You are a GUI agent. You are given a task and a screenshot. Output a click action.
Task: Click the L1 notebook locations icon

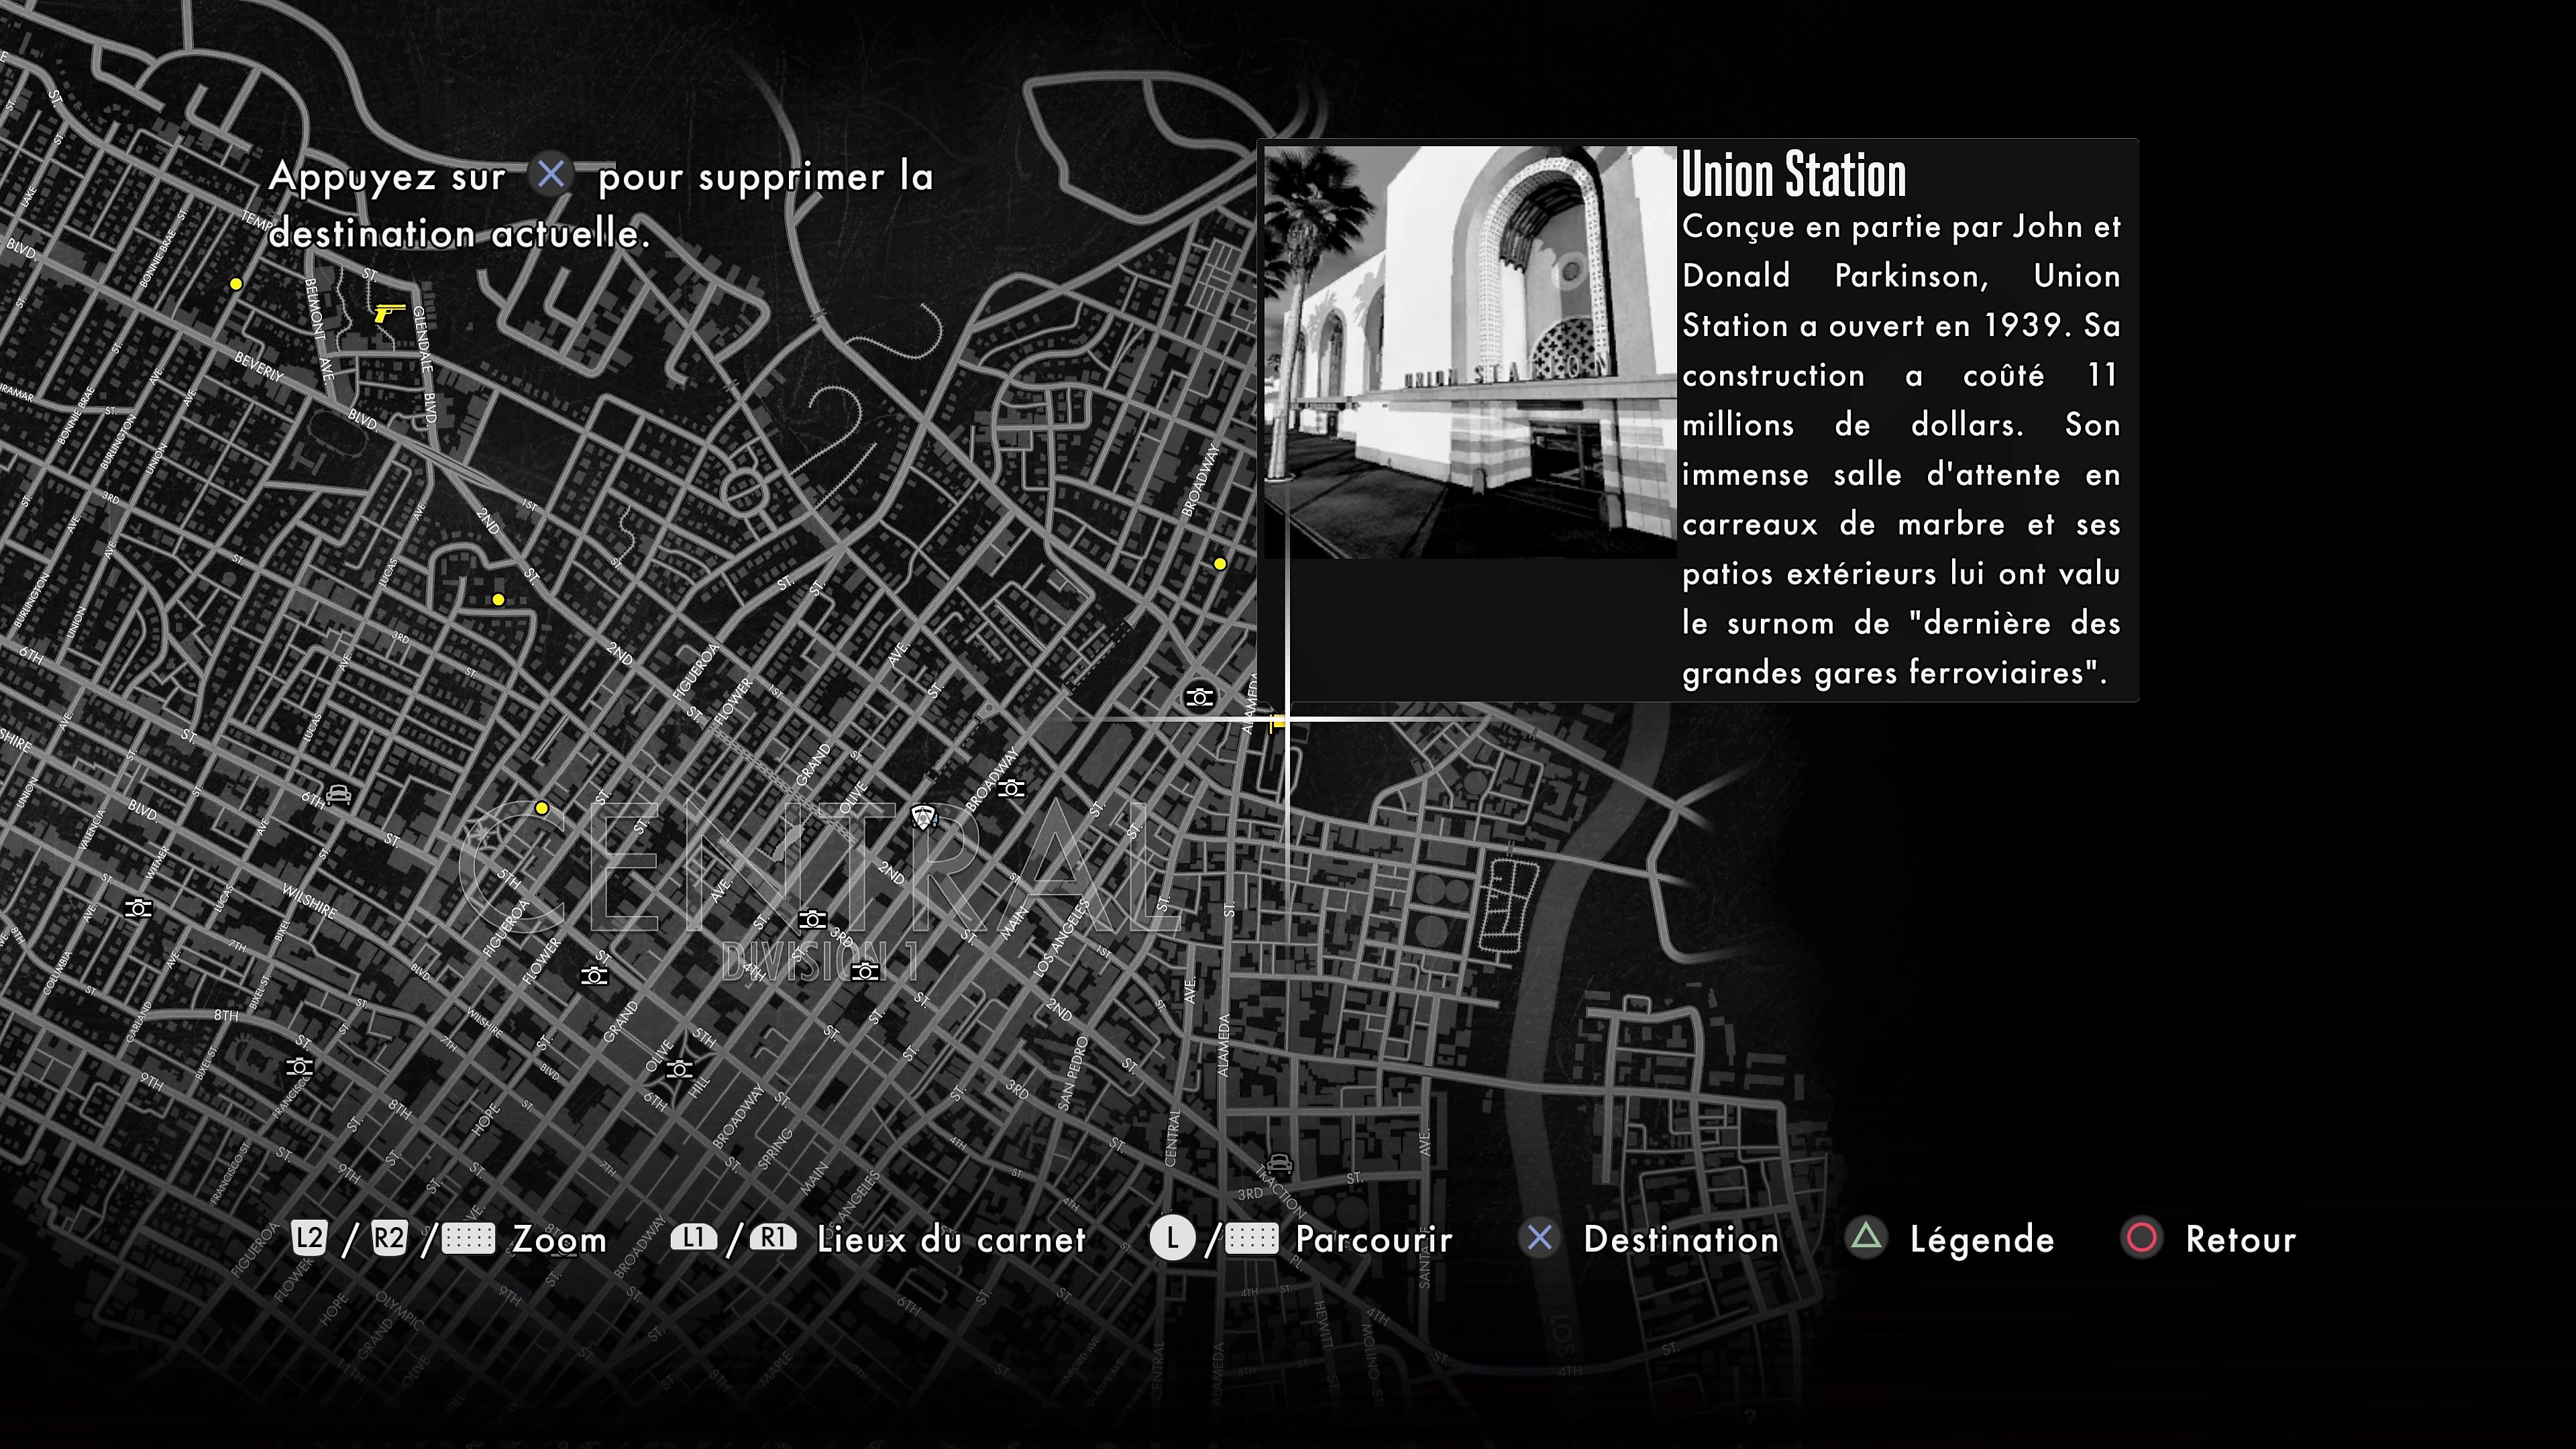click(x=693, y=1238)
